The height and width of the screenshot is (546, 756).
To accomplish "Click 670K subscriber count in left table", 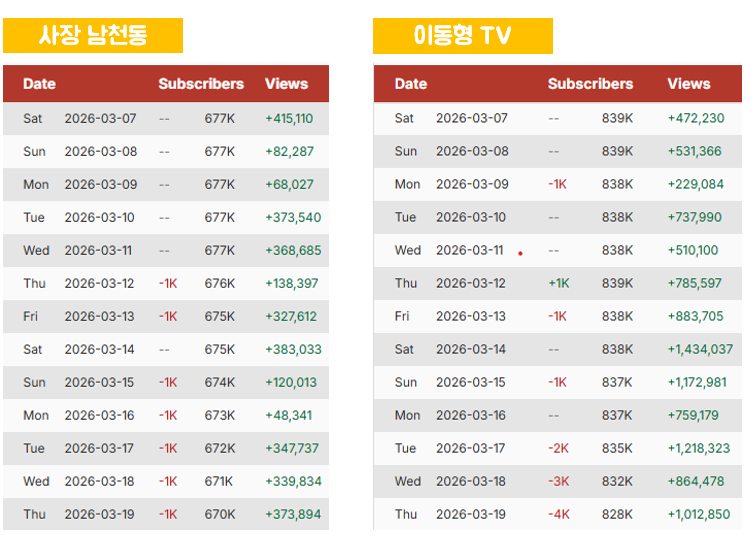I will 220,515.
